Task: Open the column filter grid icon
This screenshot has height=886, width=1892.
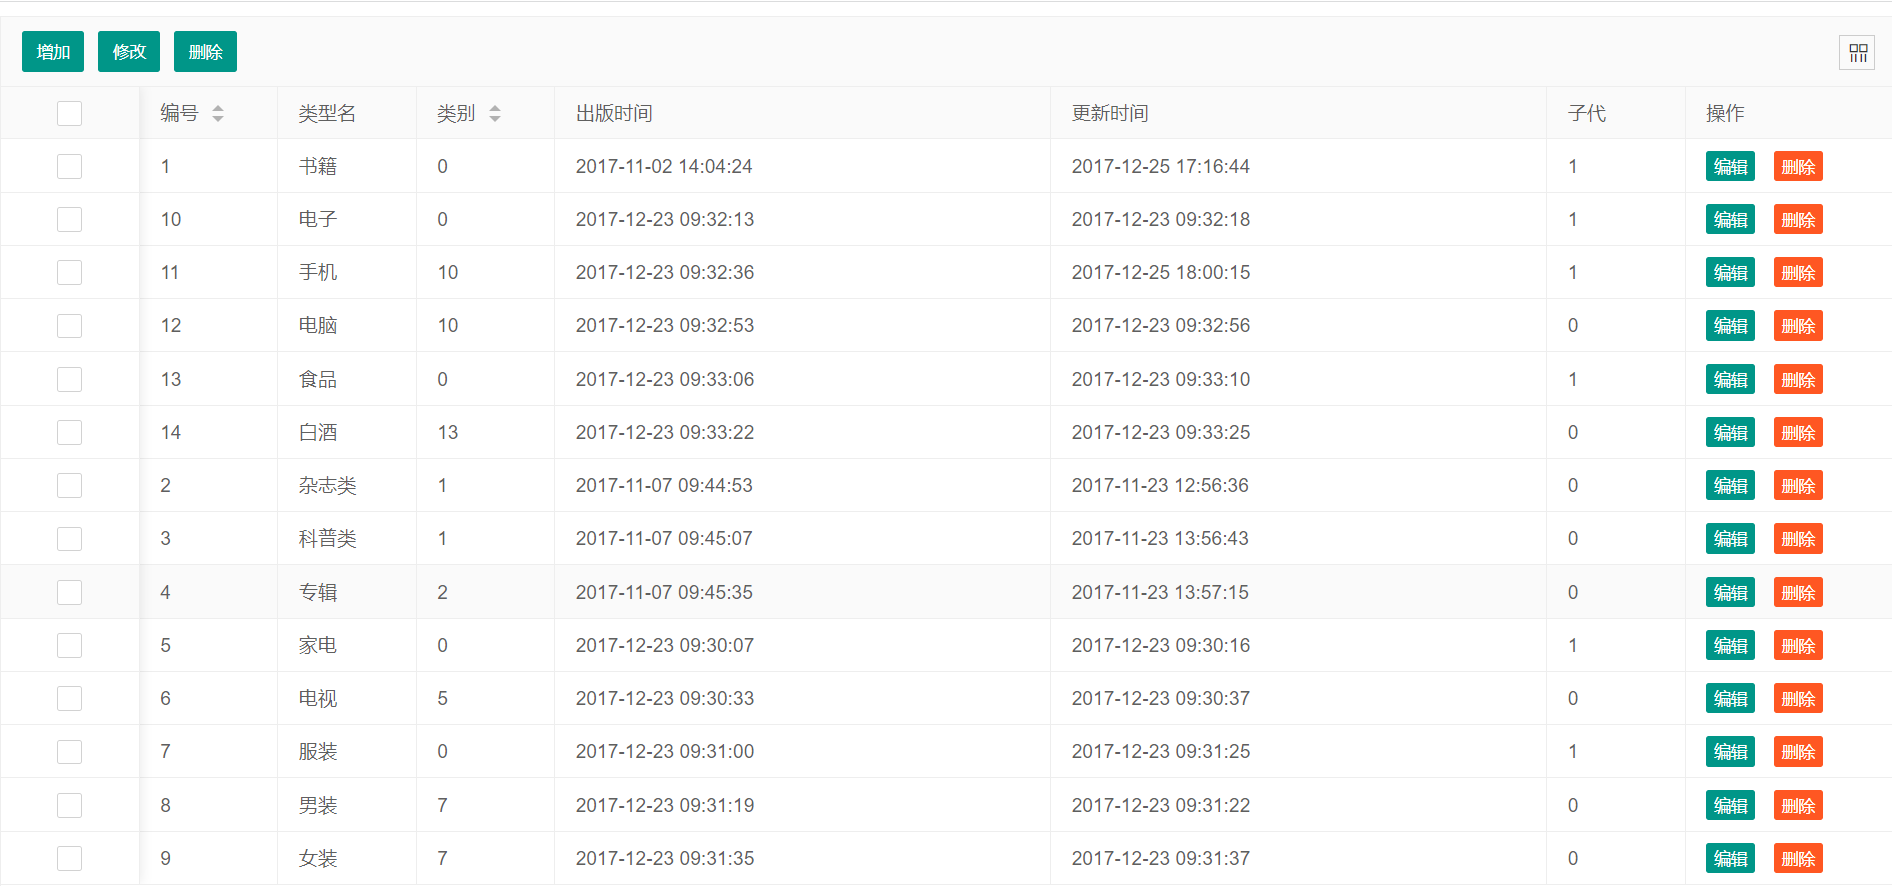Action: (x=1857, y=53)
